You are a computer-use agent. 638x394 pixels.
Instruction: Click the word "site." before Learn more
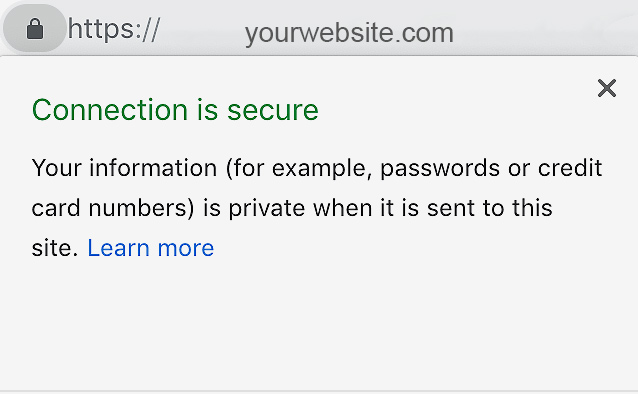[55, 248]
